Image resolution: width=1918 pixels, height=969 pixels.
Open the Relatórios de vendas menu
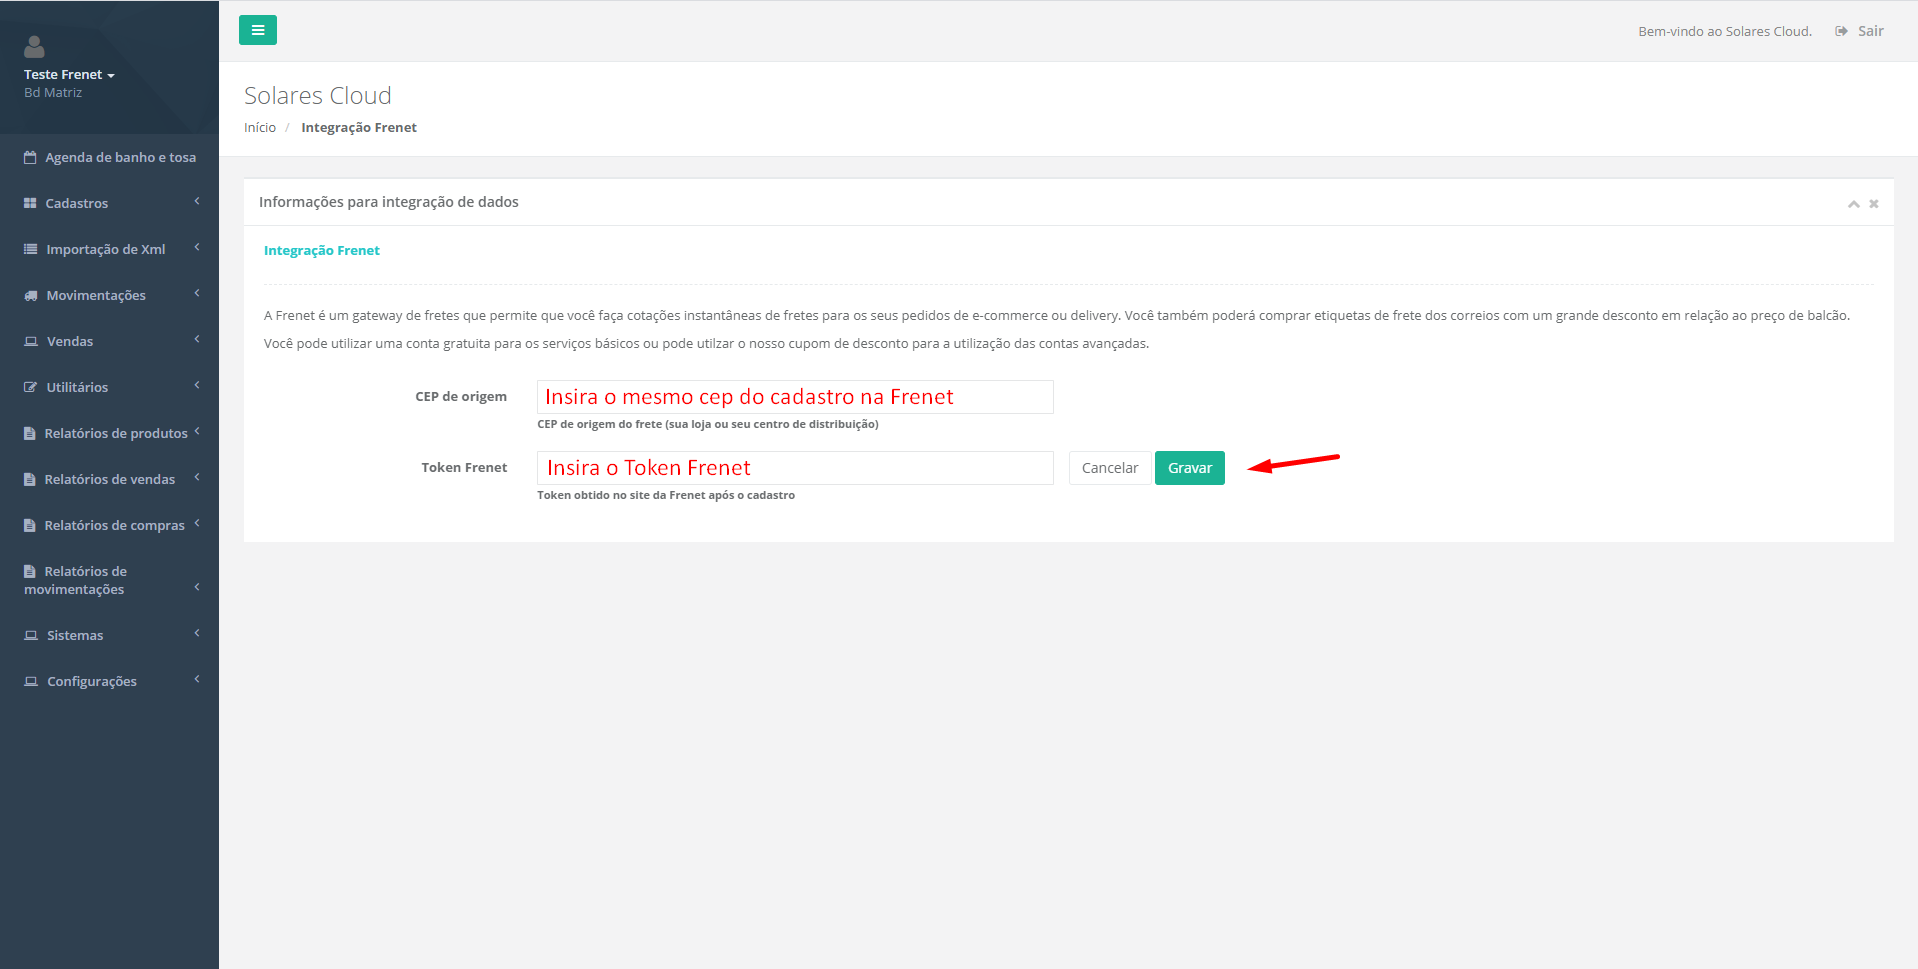109,479
